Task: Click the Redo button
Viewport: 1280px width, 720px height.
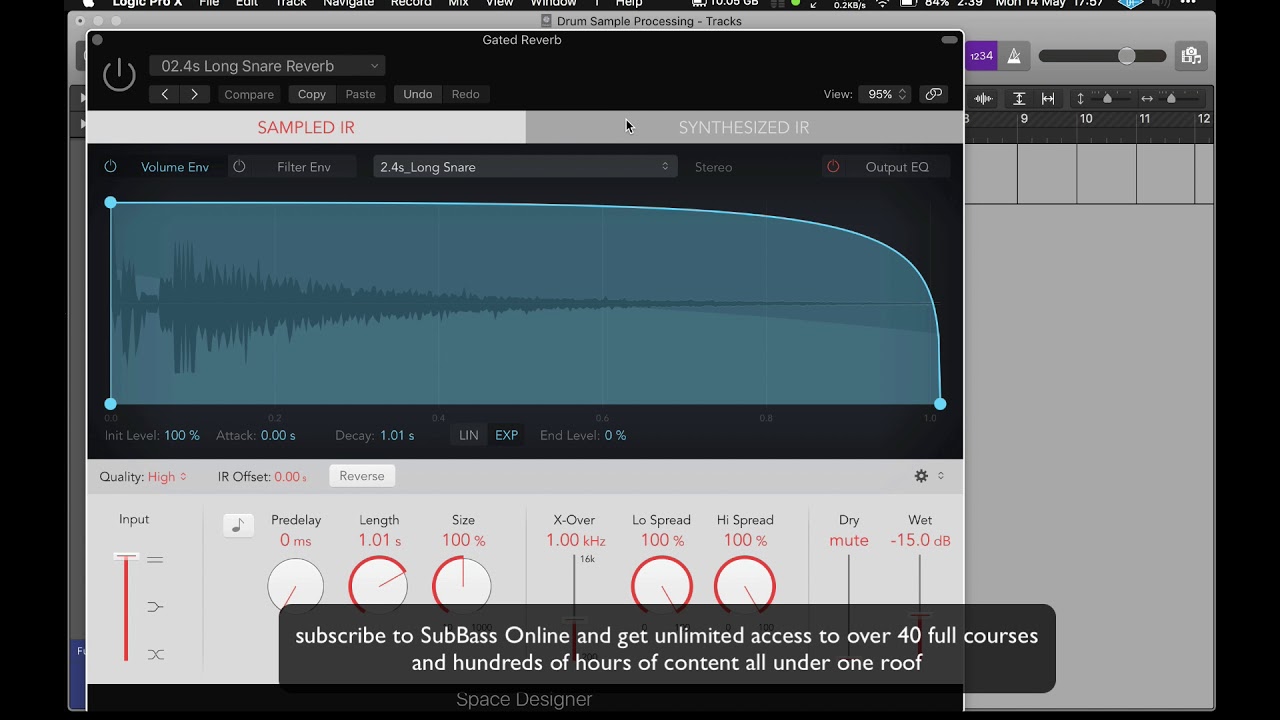Action: click(x=465, y=94)
